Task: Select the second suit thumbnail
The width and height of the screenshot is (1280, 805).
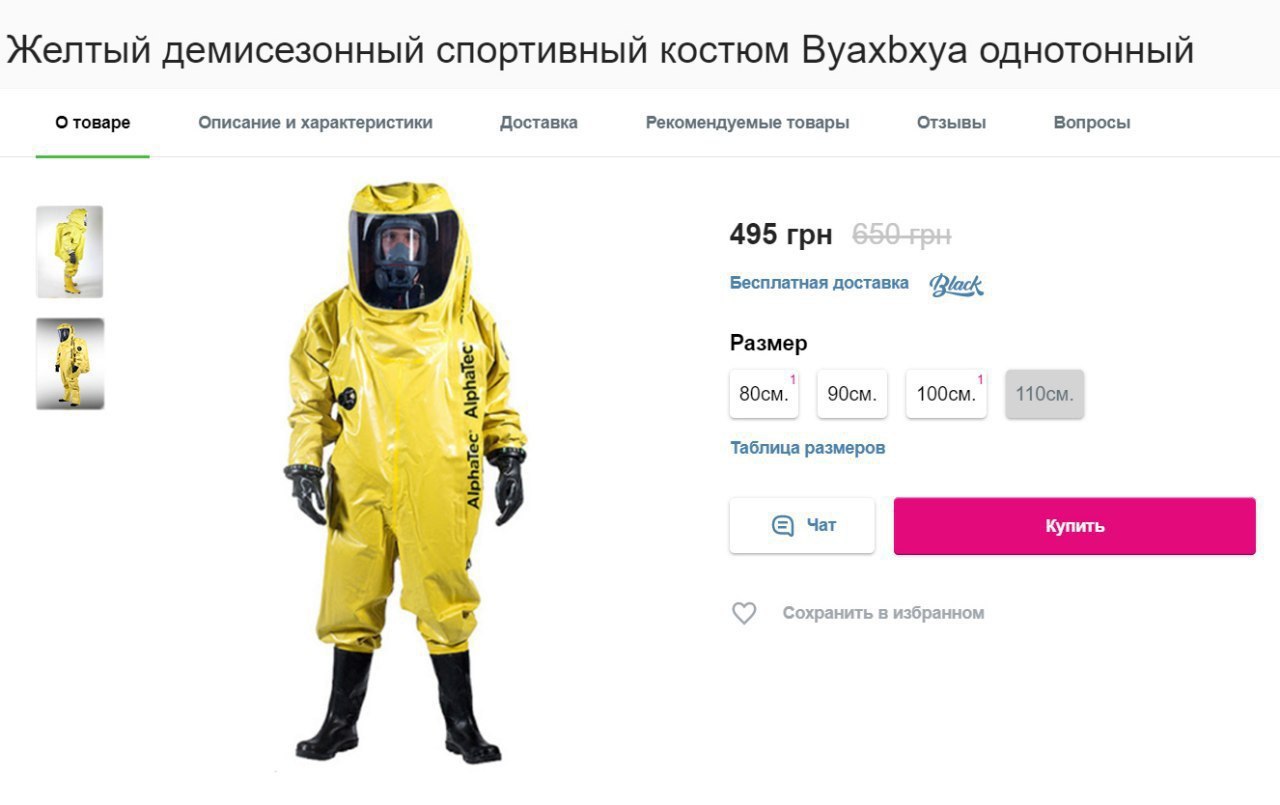Action: 70,364
